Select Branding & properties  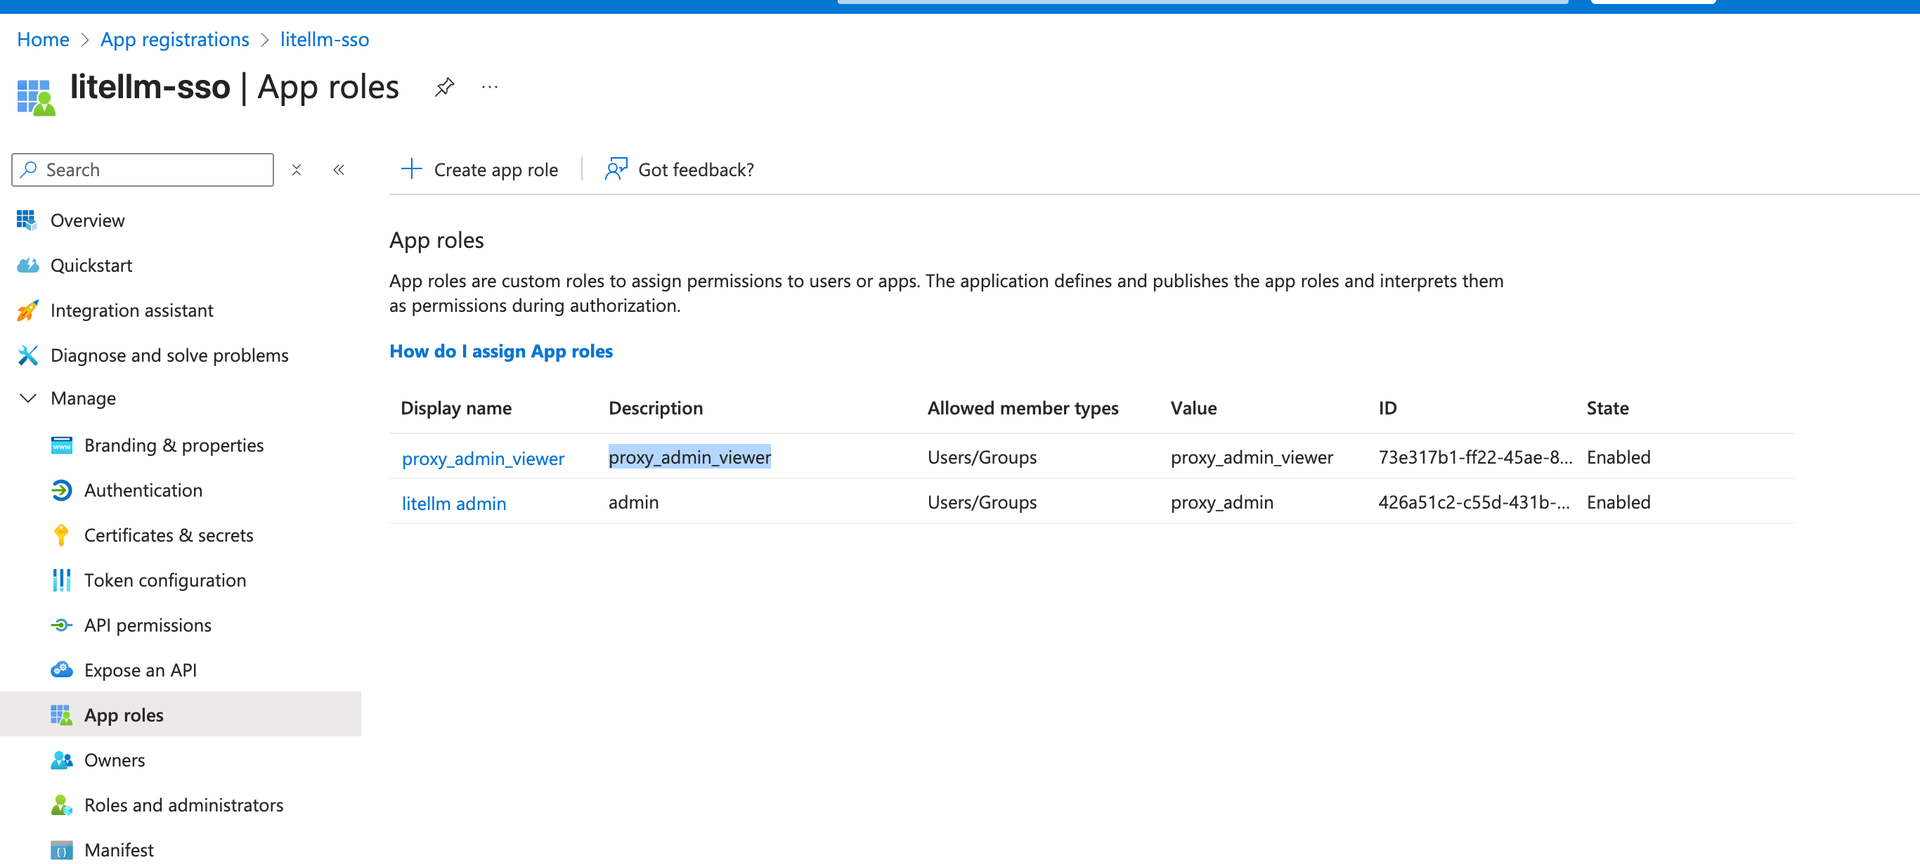coord(174,445)
